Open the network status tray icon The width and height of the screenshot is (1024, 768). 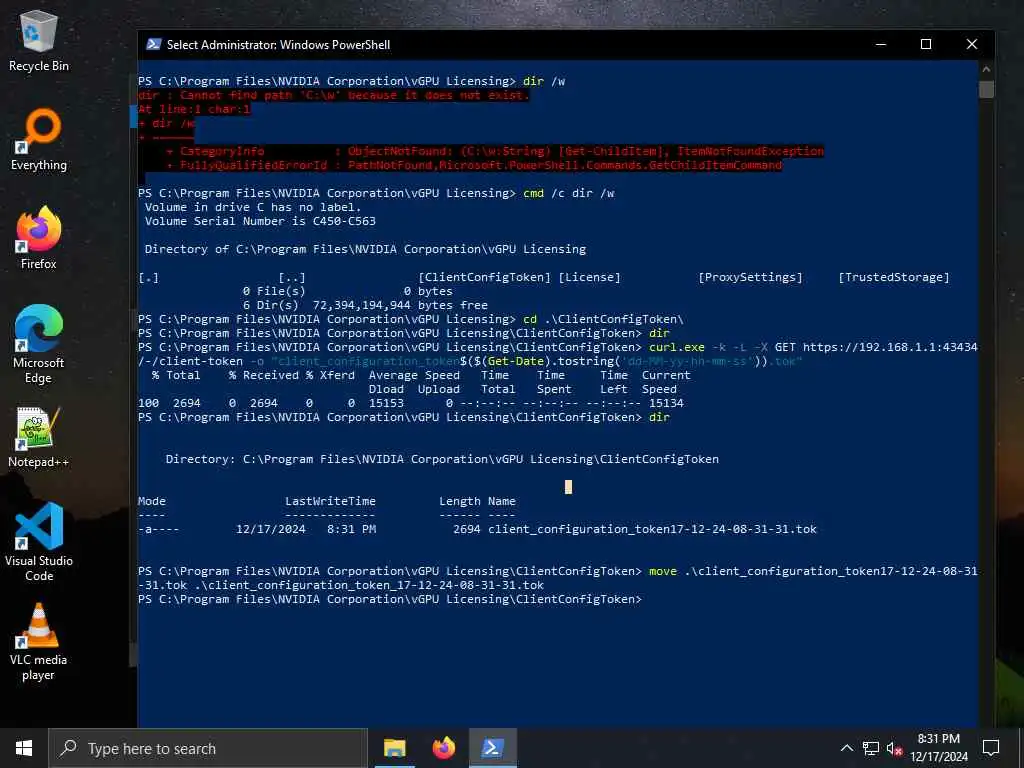coord(871,748)
